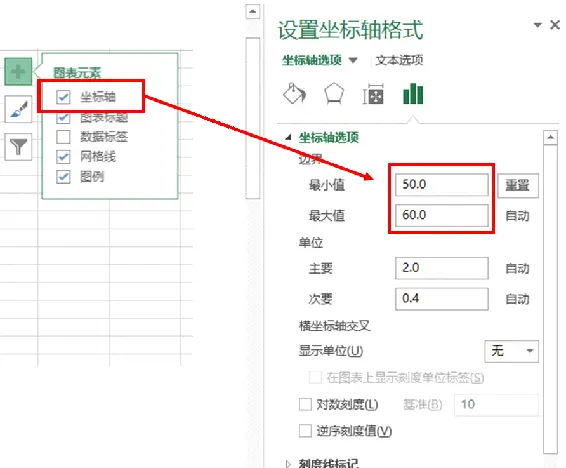Viewport: 566px width, 468px height.
Task: Select the Effects pentagon icon
Action: [334, 94]
